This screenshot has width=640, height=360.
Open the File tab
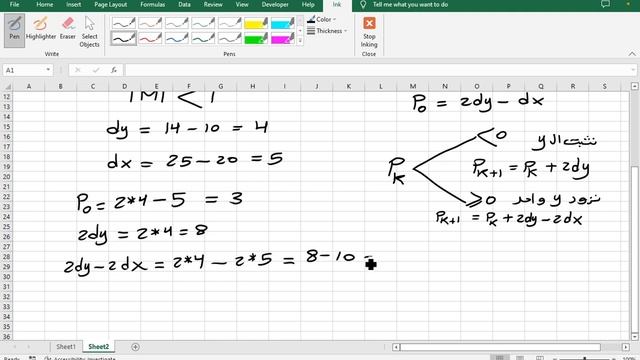pos(14,4)
